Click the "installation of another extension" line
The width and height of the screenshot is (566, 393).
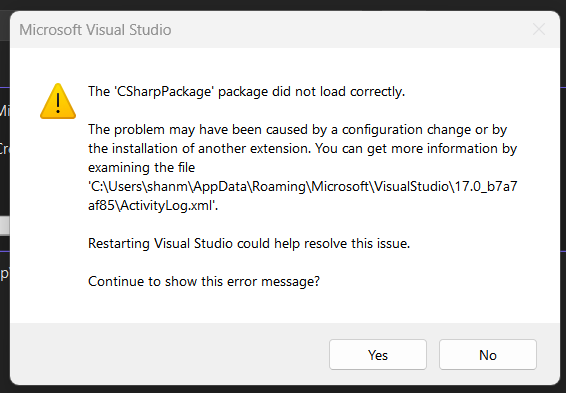(302, 148)
